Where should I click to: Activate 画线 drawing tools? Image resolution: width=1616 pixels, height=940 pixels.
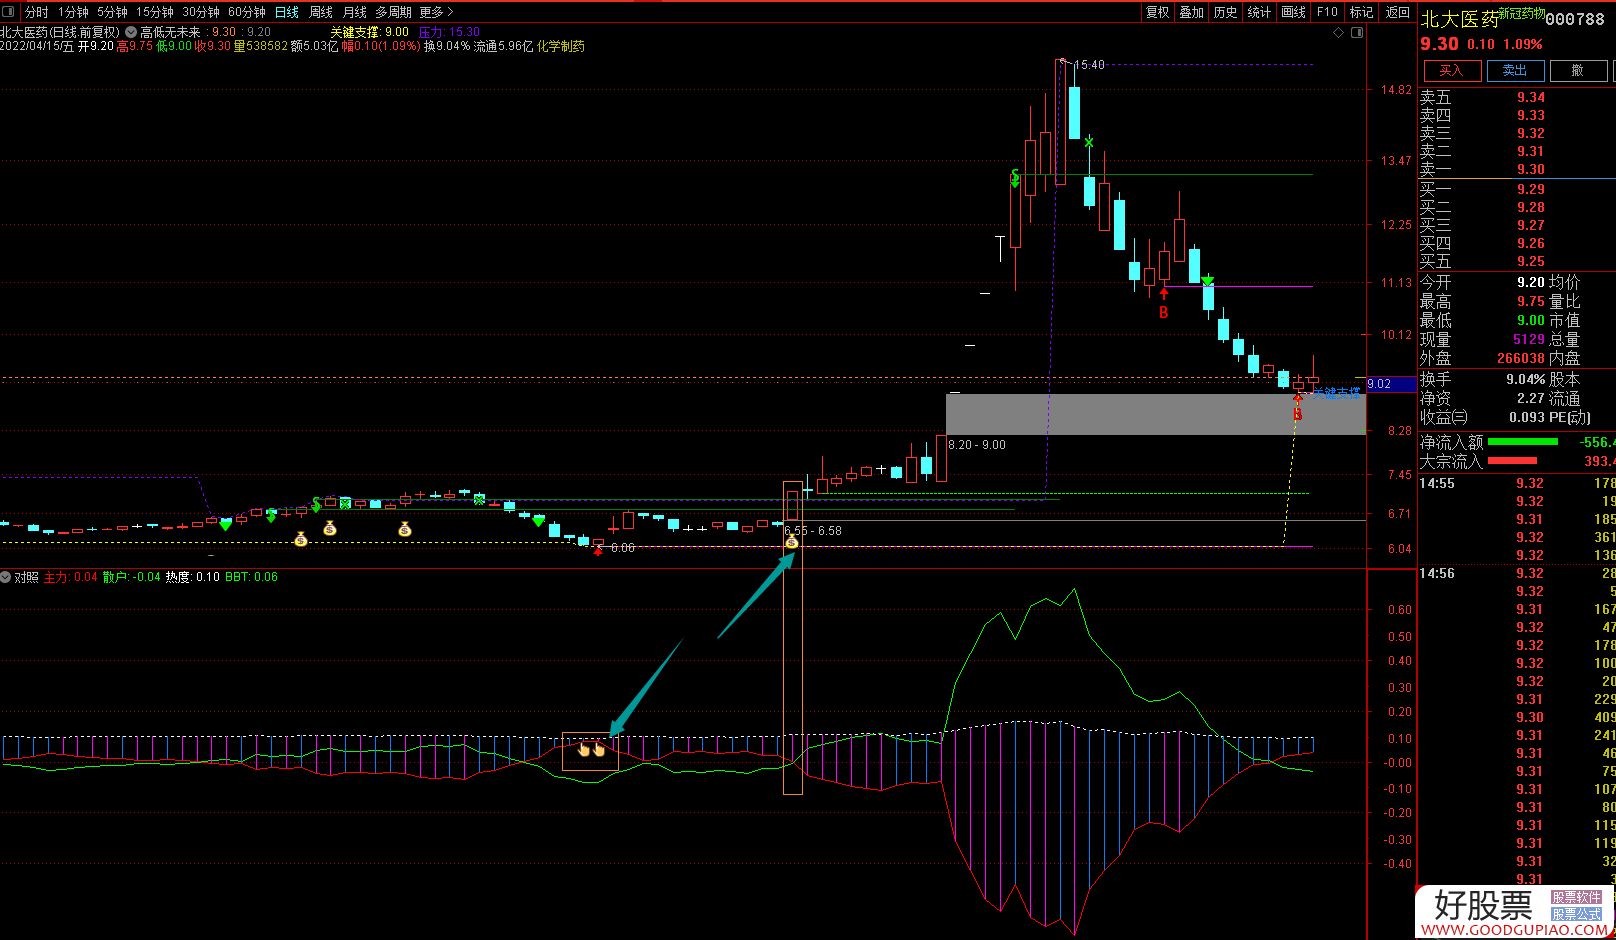point(1293,12)
